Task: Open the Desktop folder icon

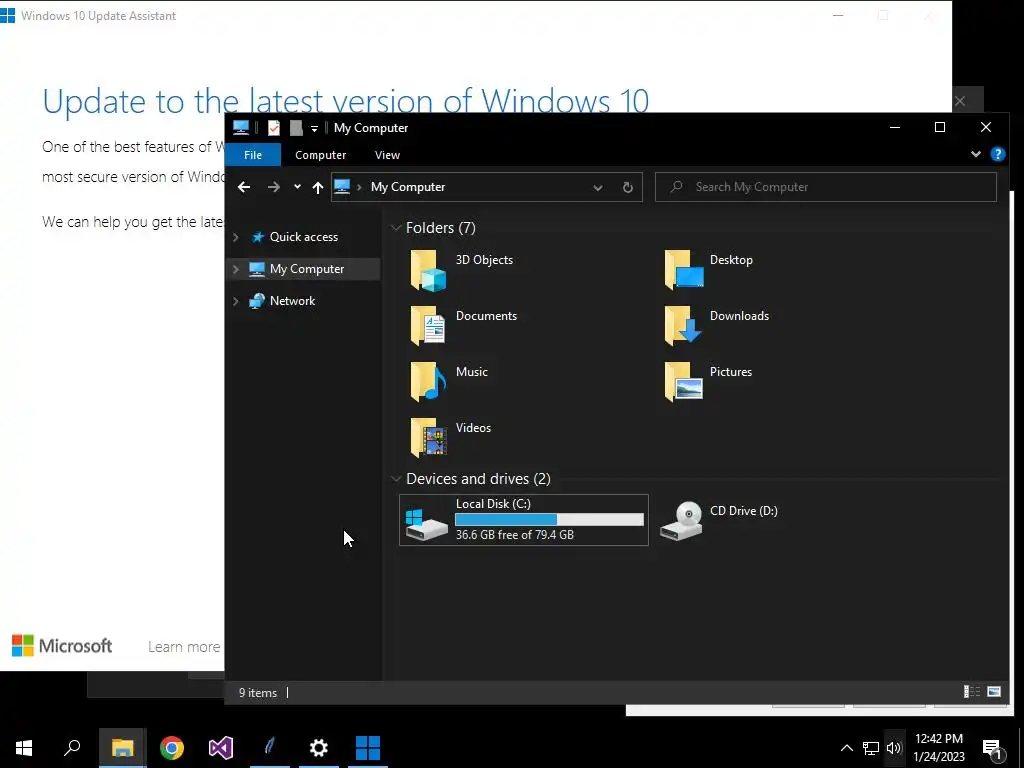Action: [683, 270]
